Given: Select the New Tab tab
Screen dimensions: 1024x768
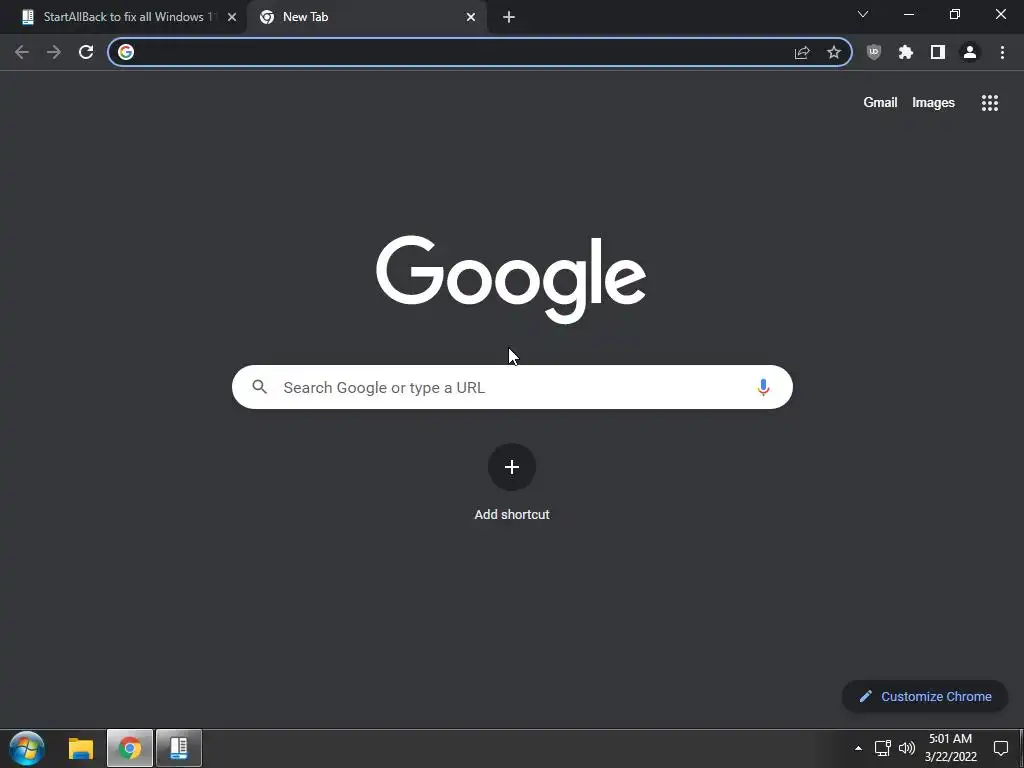Looking at the screenshot, I should tap(367, 17).
